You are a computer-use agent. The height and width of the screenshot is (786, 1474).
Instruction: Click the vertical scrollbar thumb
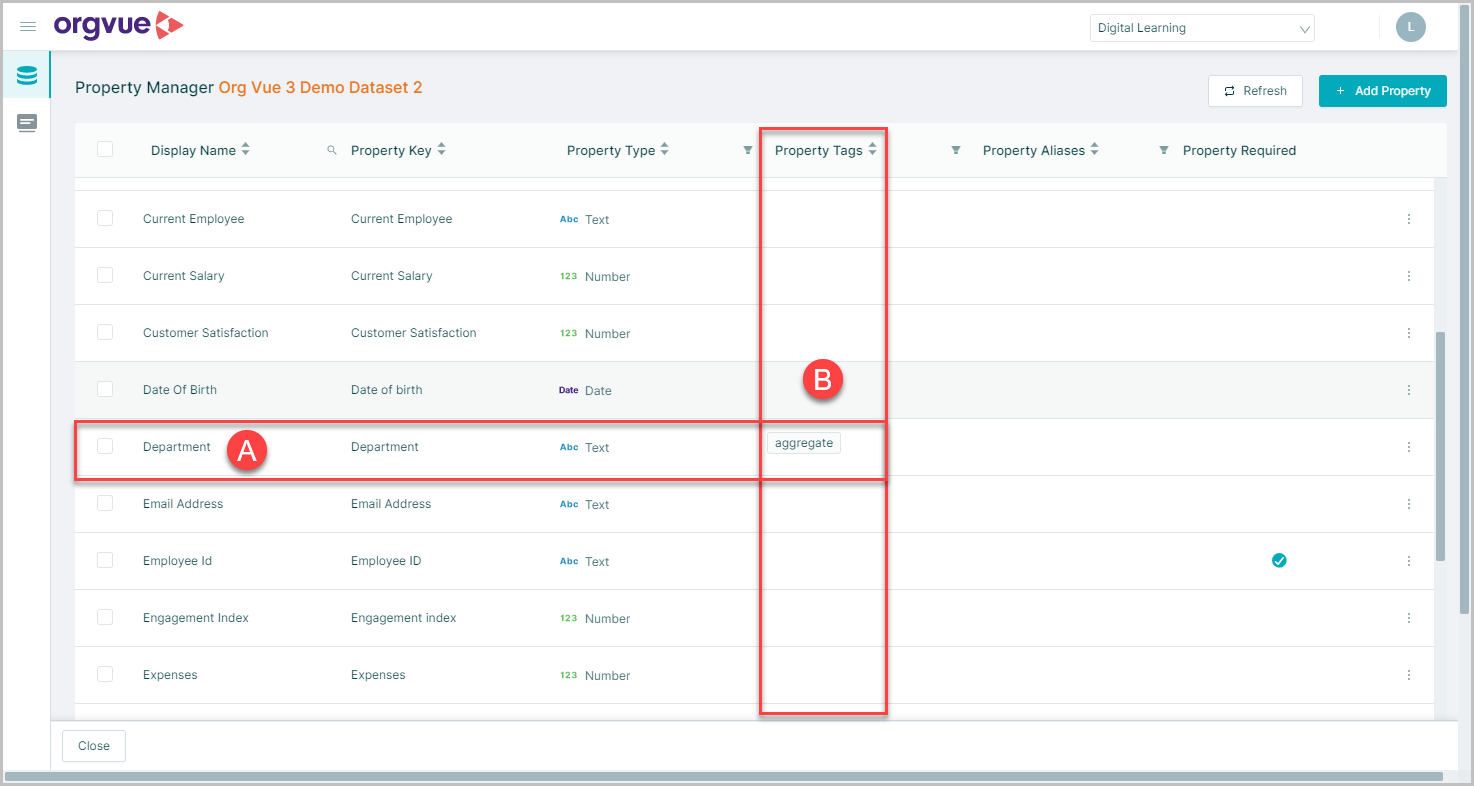tap(1440, 445)
